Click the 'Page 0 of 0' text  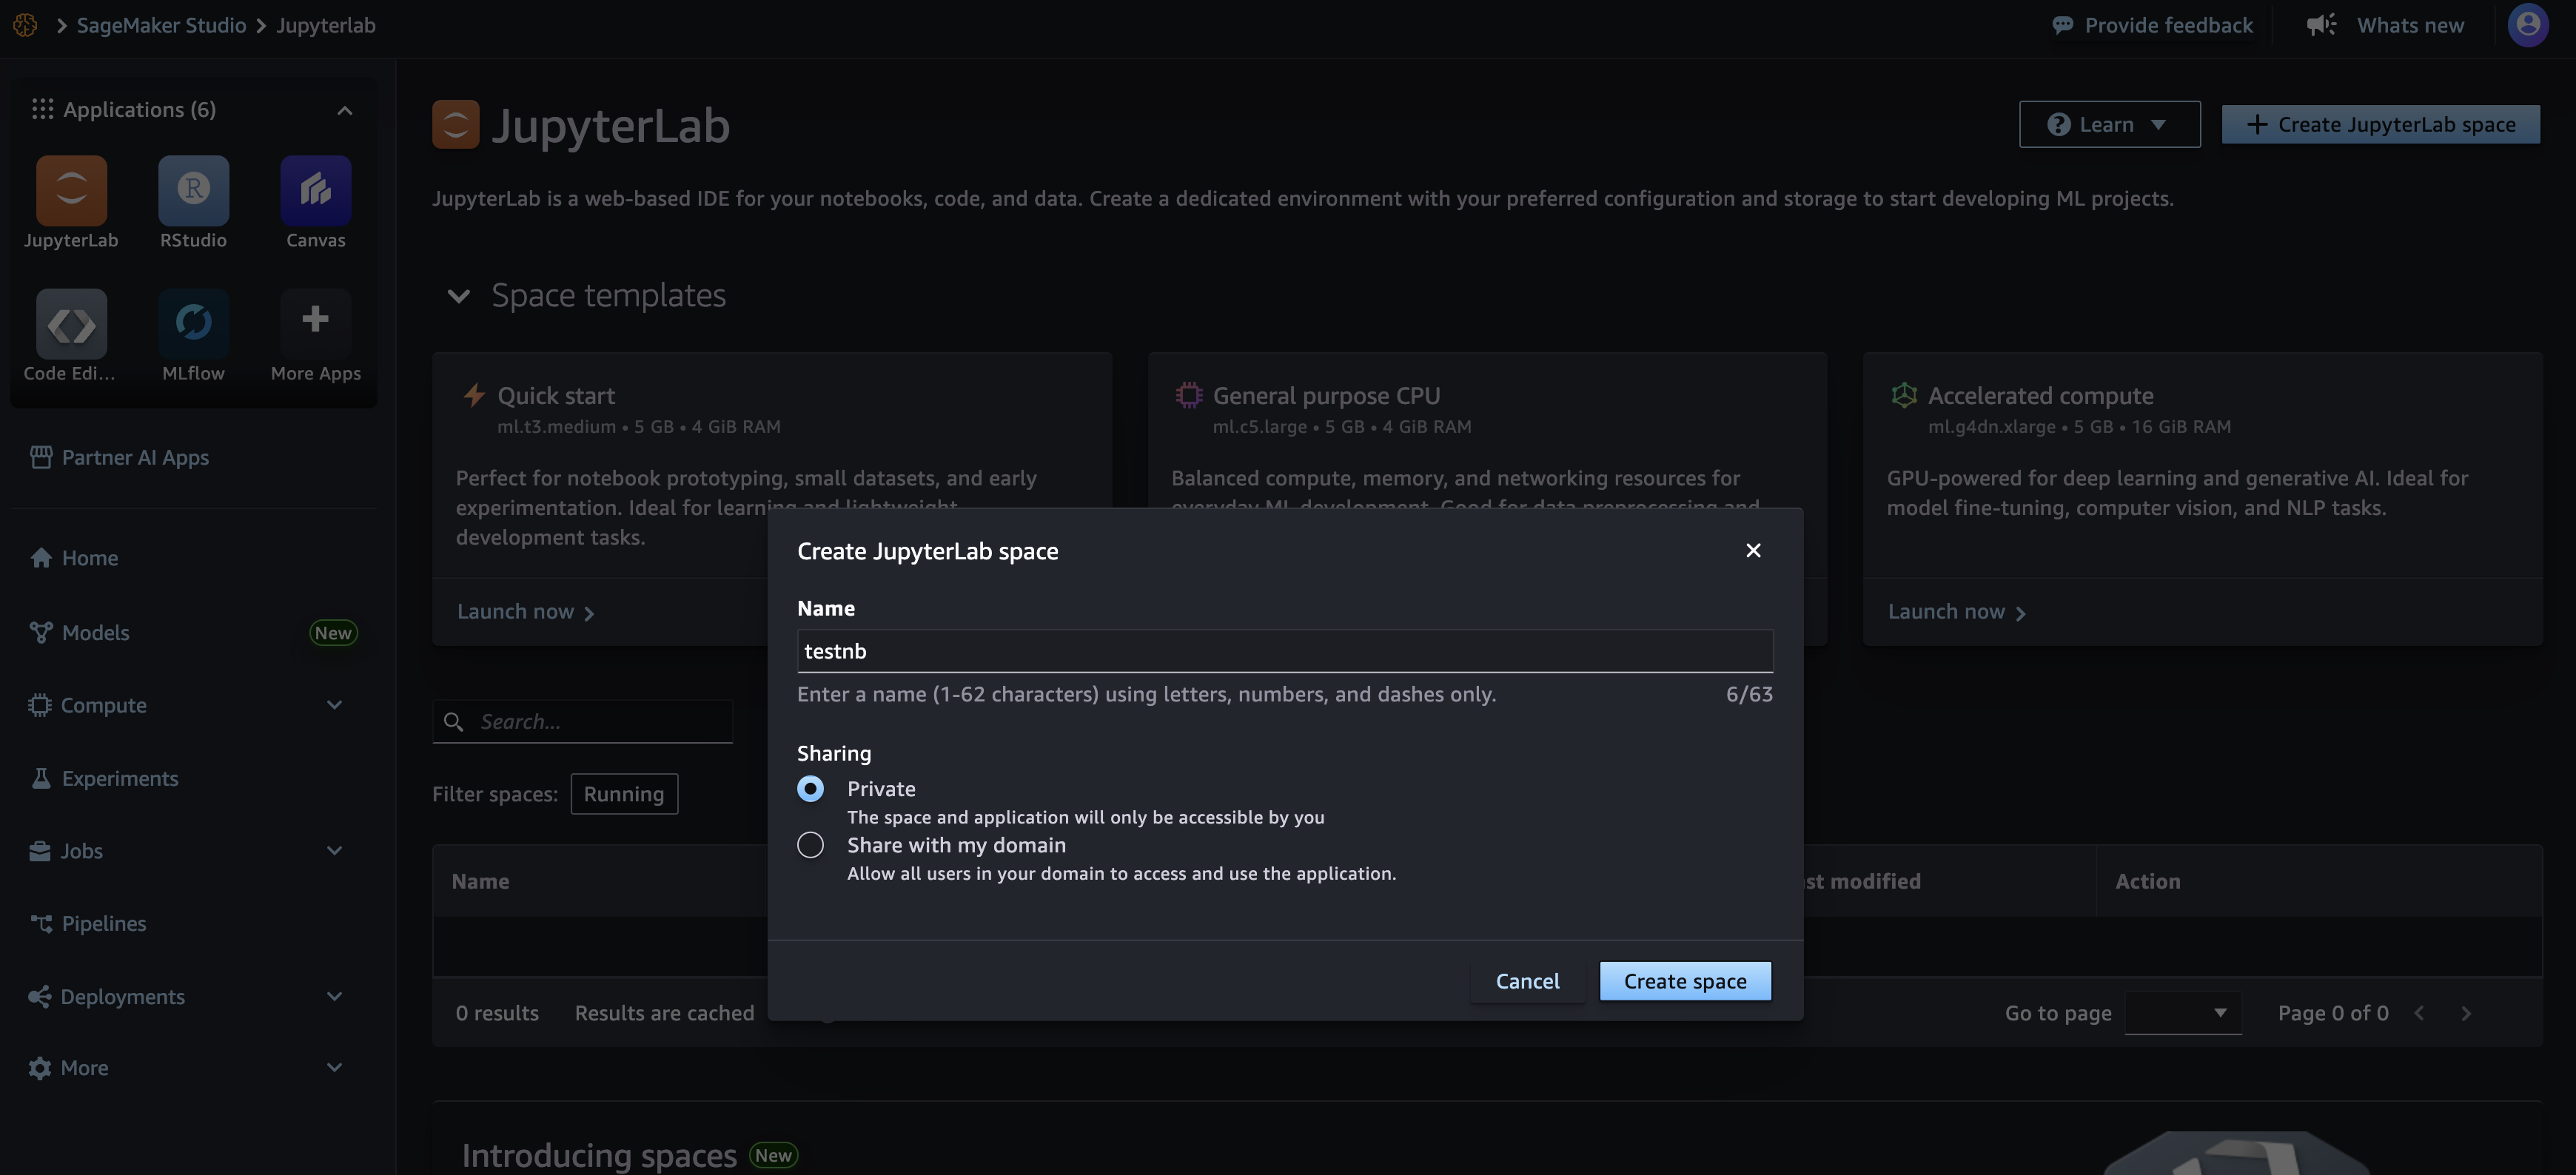tap(2333, 1013)
